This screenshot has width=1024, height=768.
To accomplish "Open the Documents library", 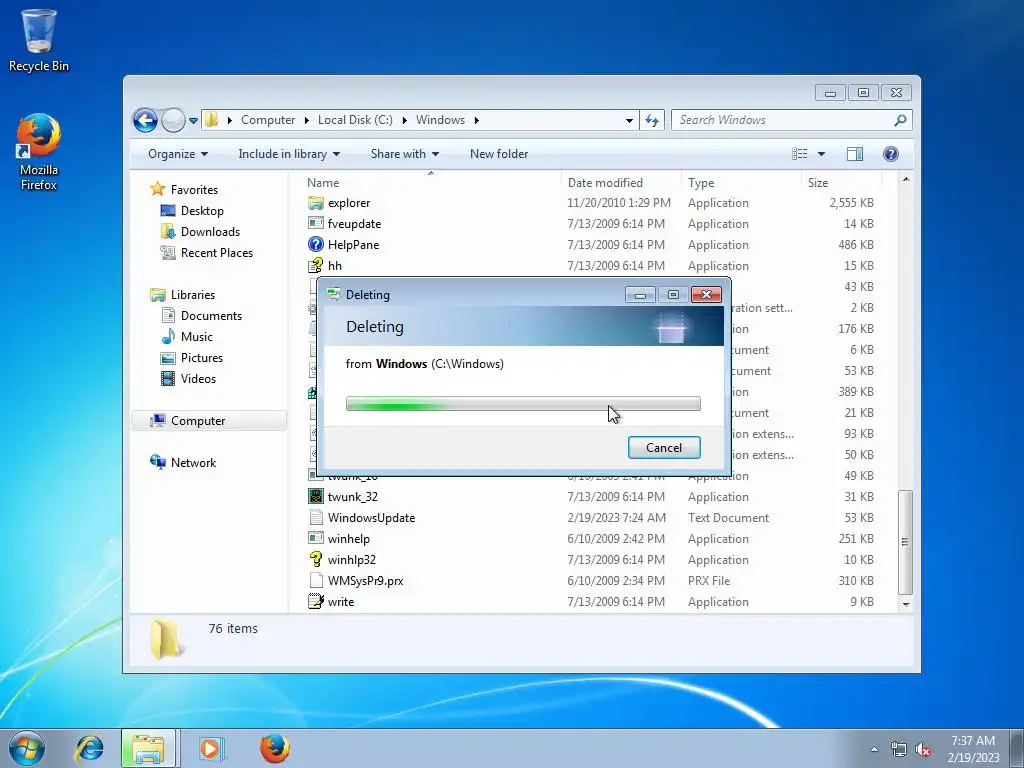I will (211, 316).
